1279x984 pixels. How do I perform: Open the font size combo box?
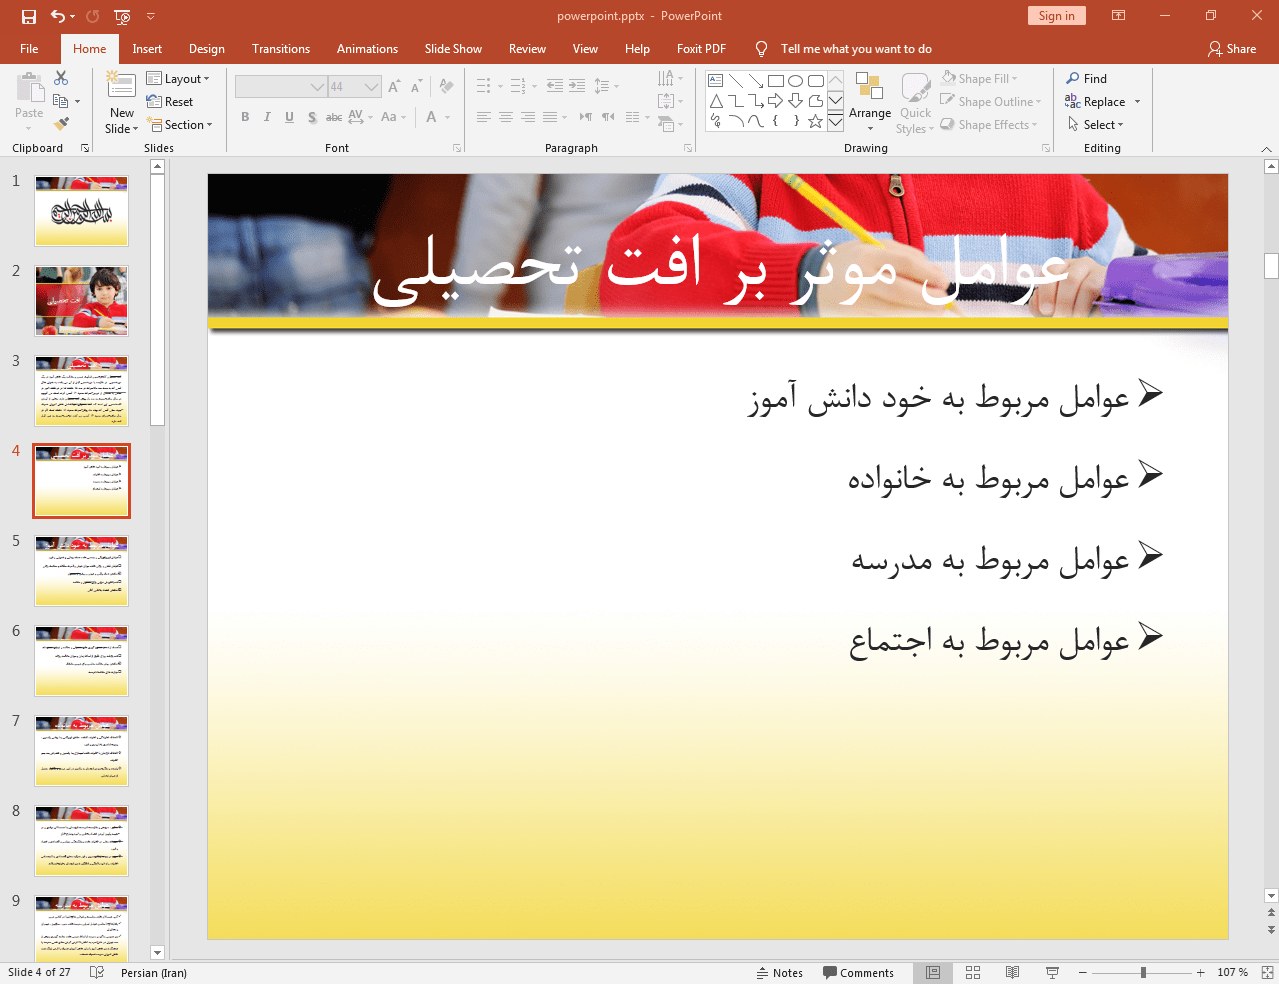[x=354, y=87]
